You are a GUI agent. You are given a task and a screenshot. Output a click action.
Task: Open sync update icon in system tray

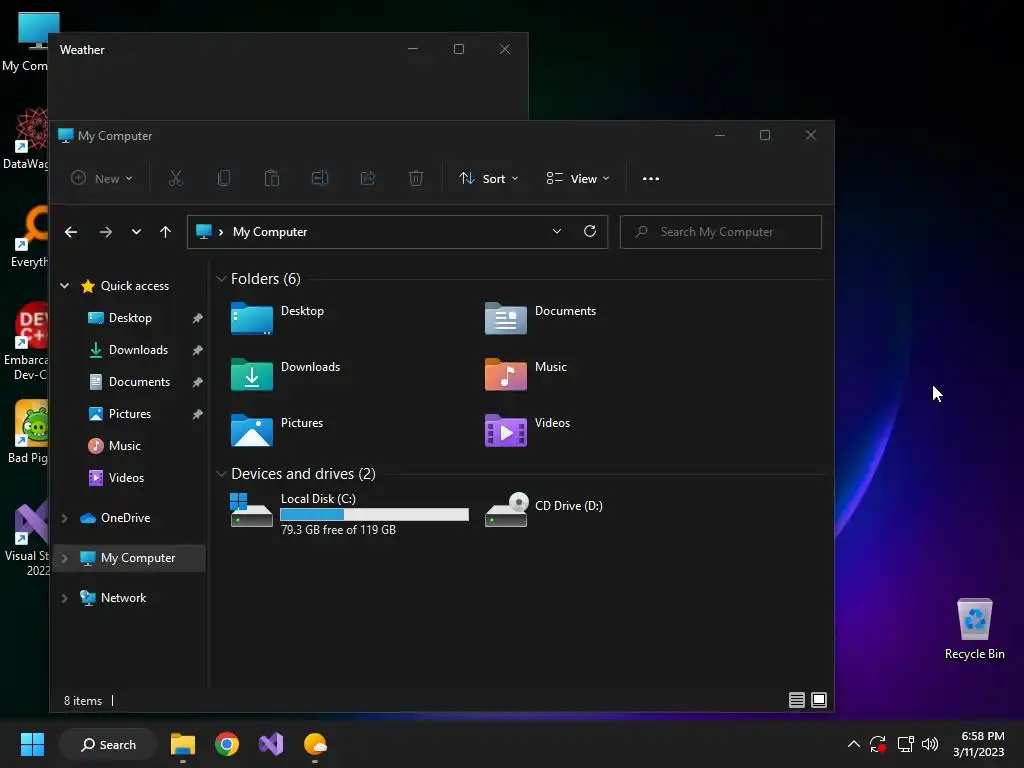click(878, 744)
